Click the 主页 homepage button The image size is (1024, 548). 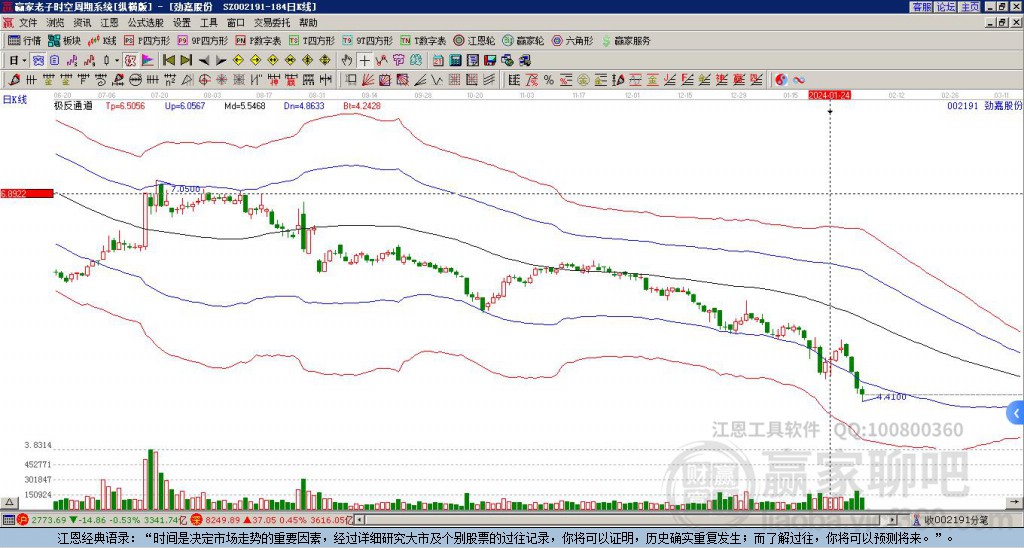point(970,7)
